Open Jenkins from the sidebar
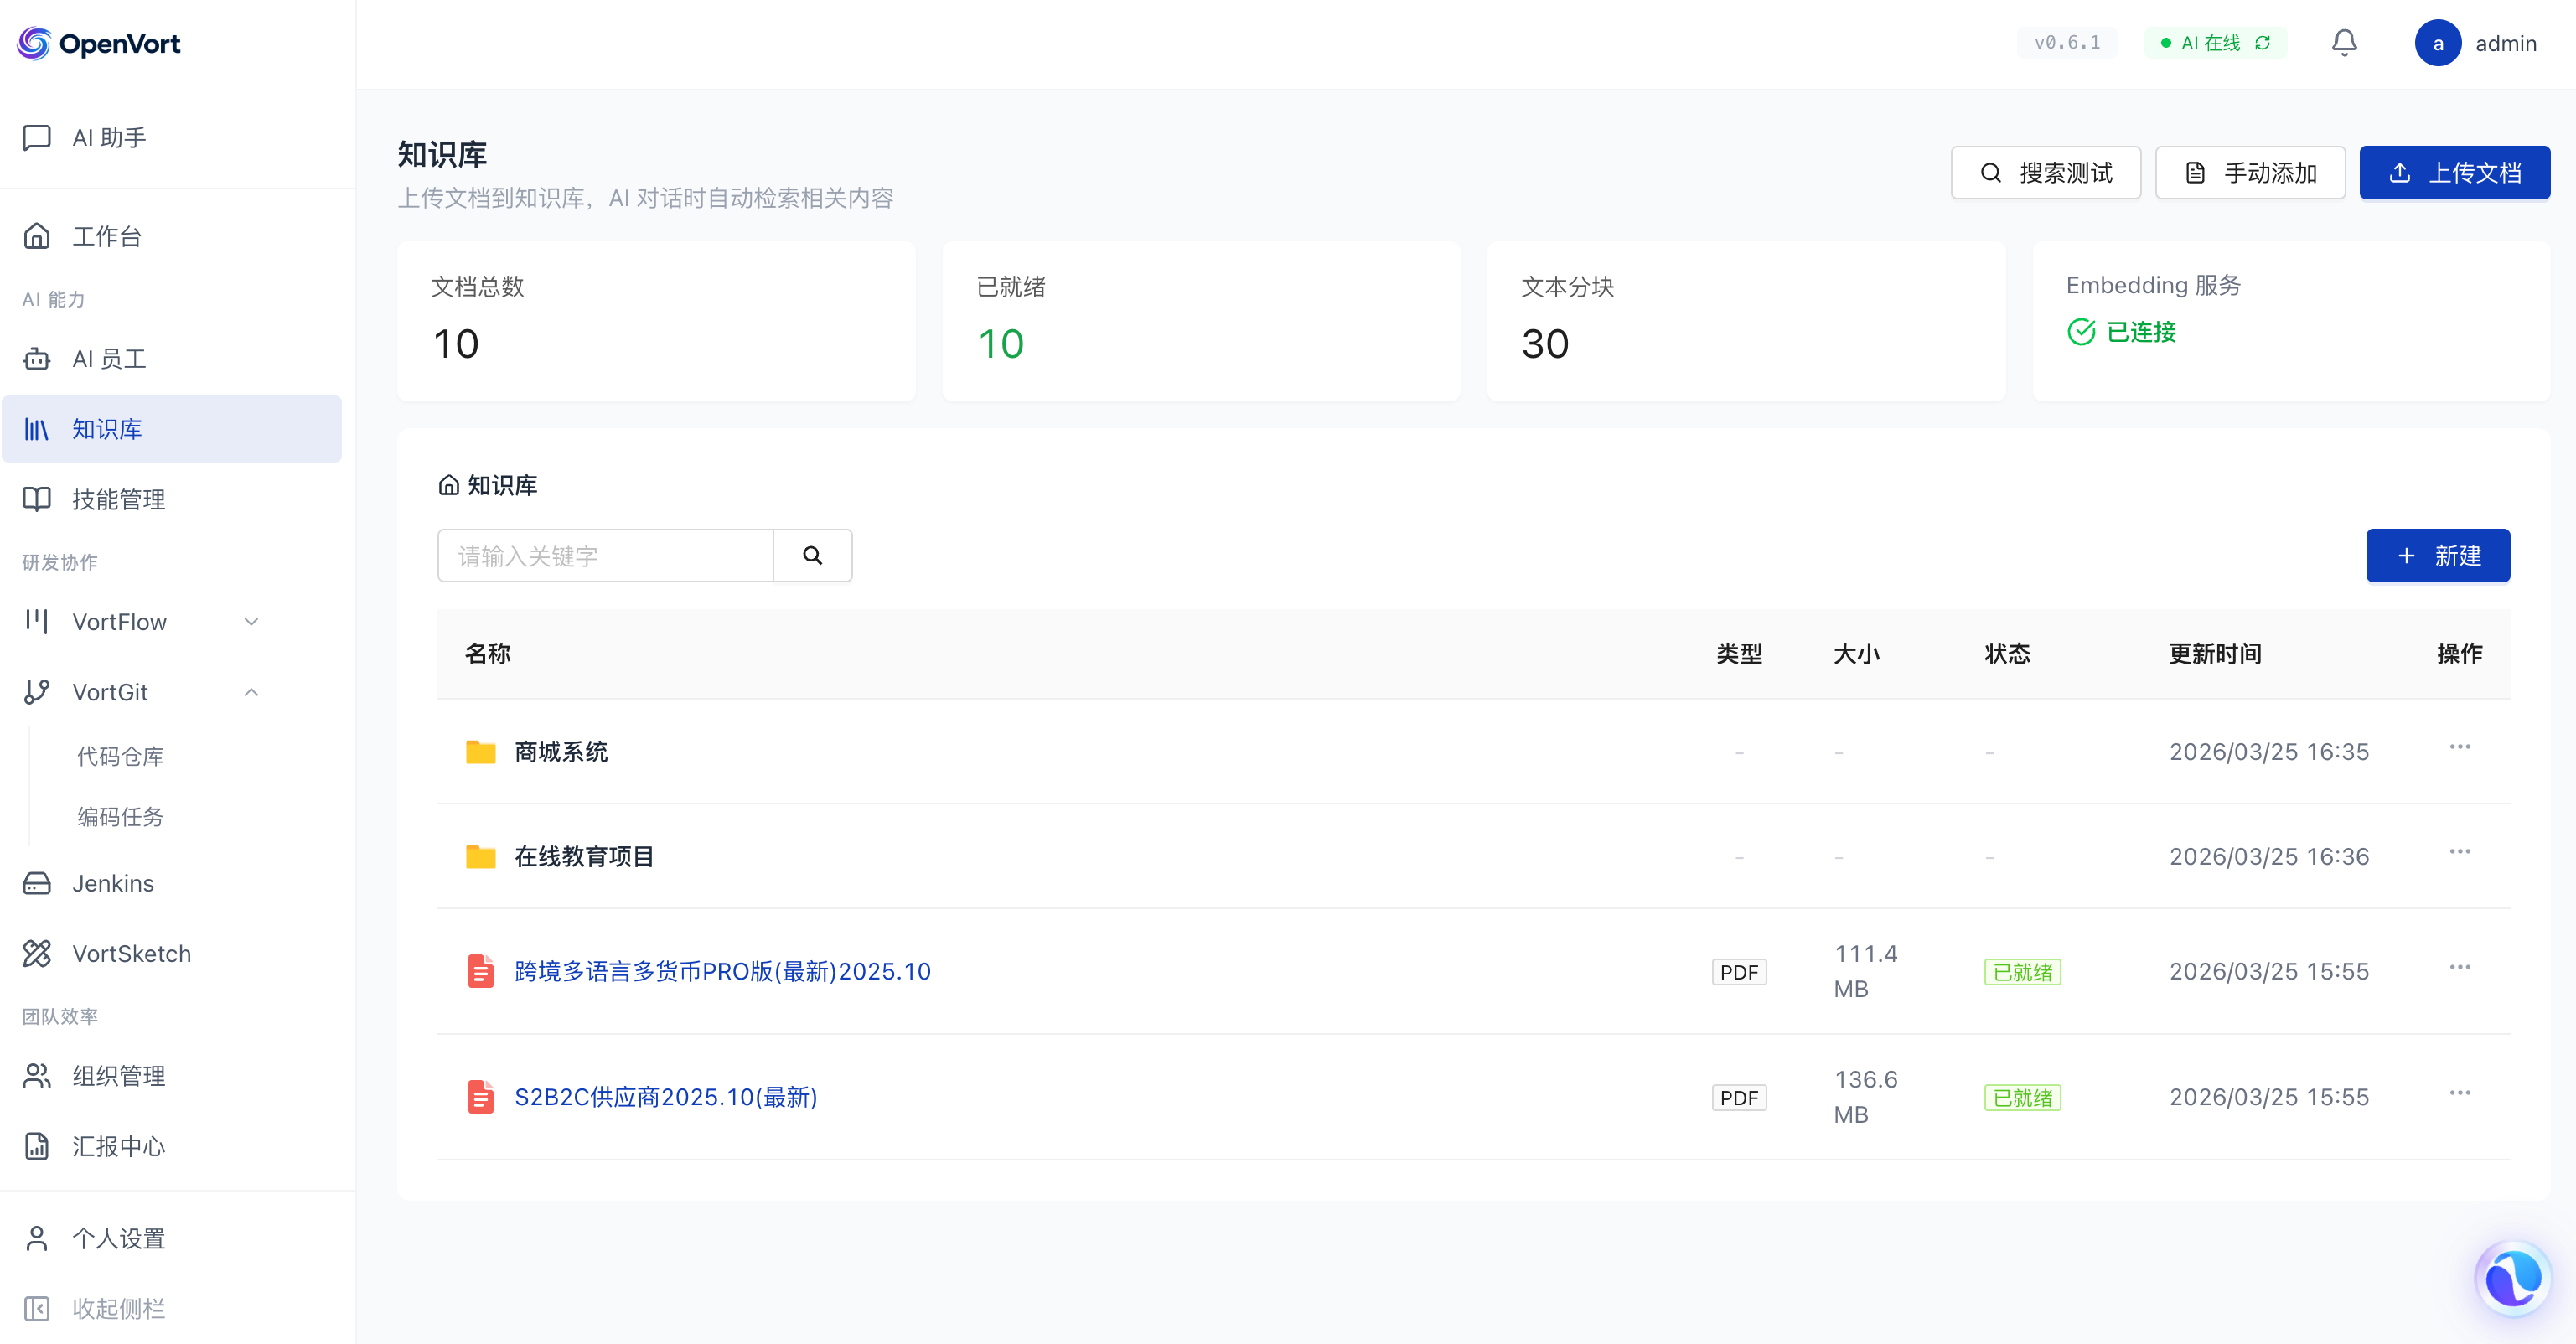Screen dimensions: 2576x1344 [x=112, y=883]
